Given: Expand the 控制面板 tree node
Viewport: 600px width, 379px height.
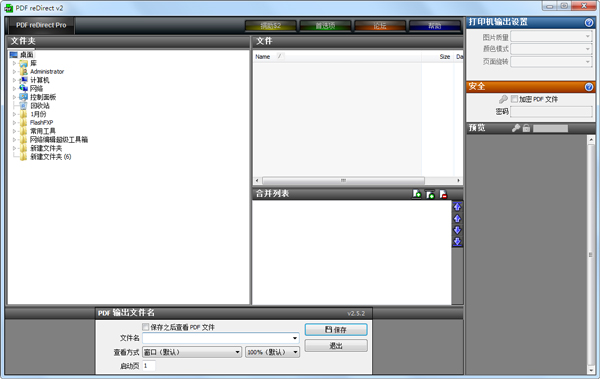Looking at the screenshot, I should pyautogui.click(x=15, y=97).
